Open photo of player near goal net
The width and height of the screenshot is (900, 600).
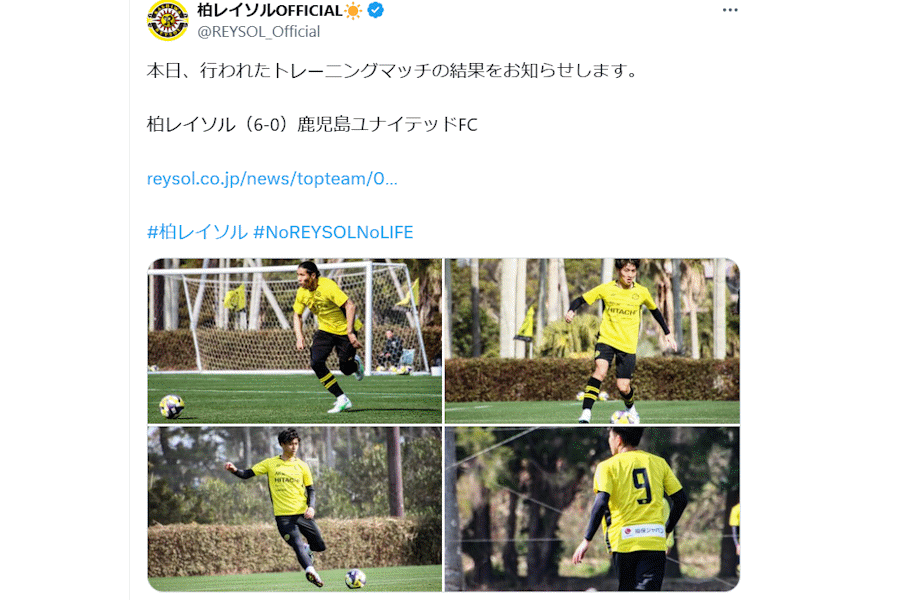tap(295, 341)
